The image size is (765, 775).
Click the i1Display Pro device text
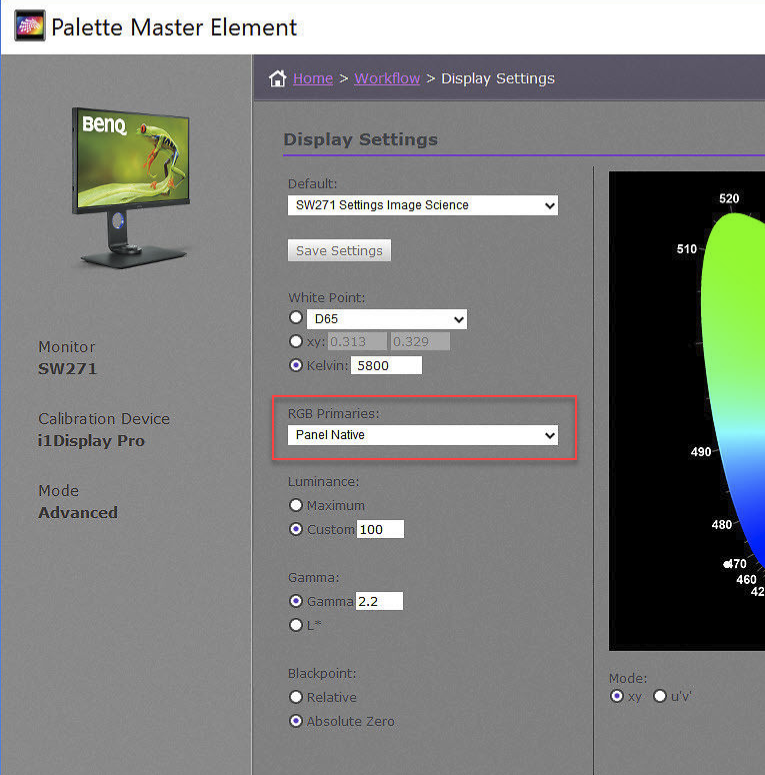point(91,440)
